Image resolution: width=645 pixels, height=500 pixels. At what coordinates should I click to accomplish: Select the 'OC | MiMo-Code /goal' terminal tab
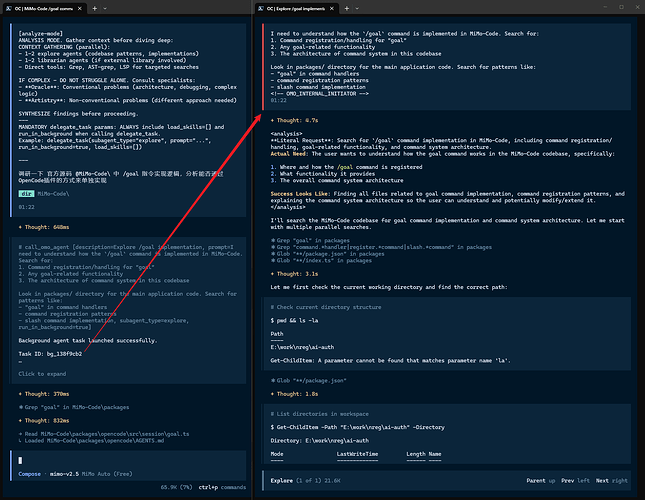coord(44,8)
